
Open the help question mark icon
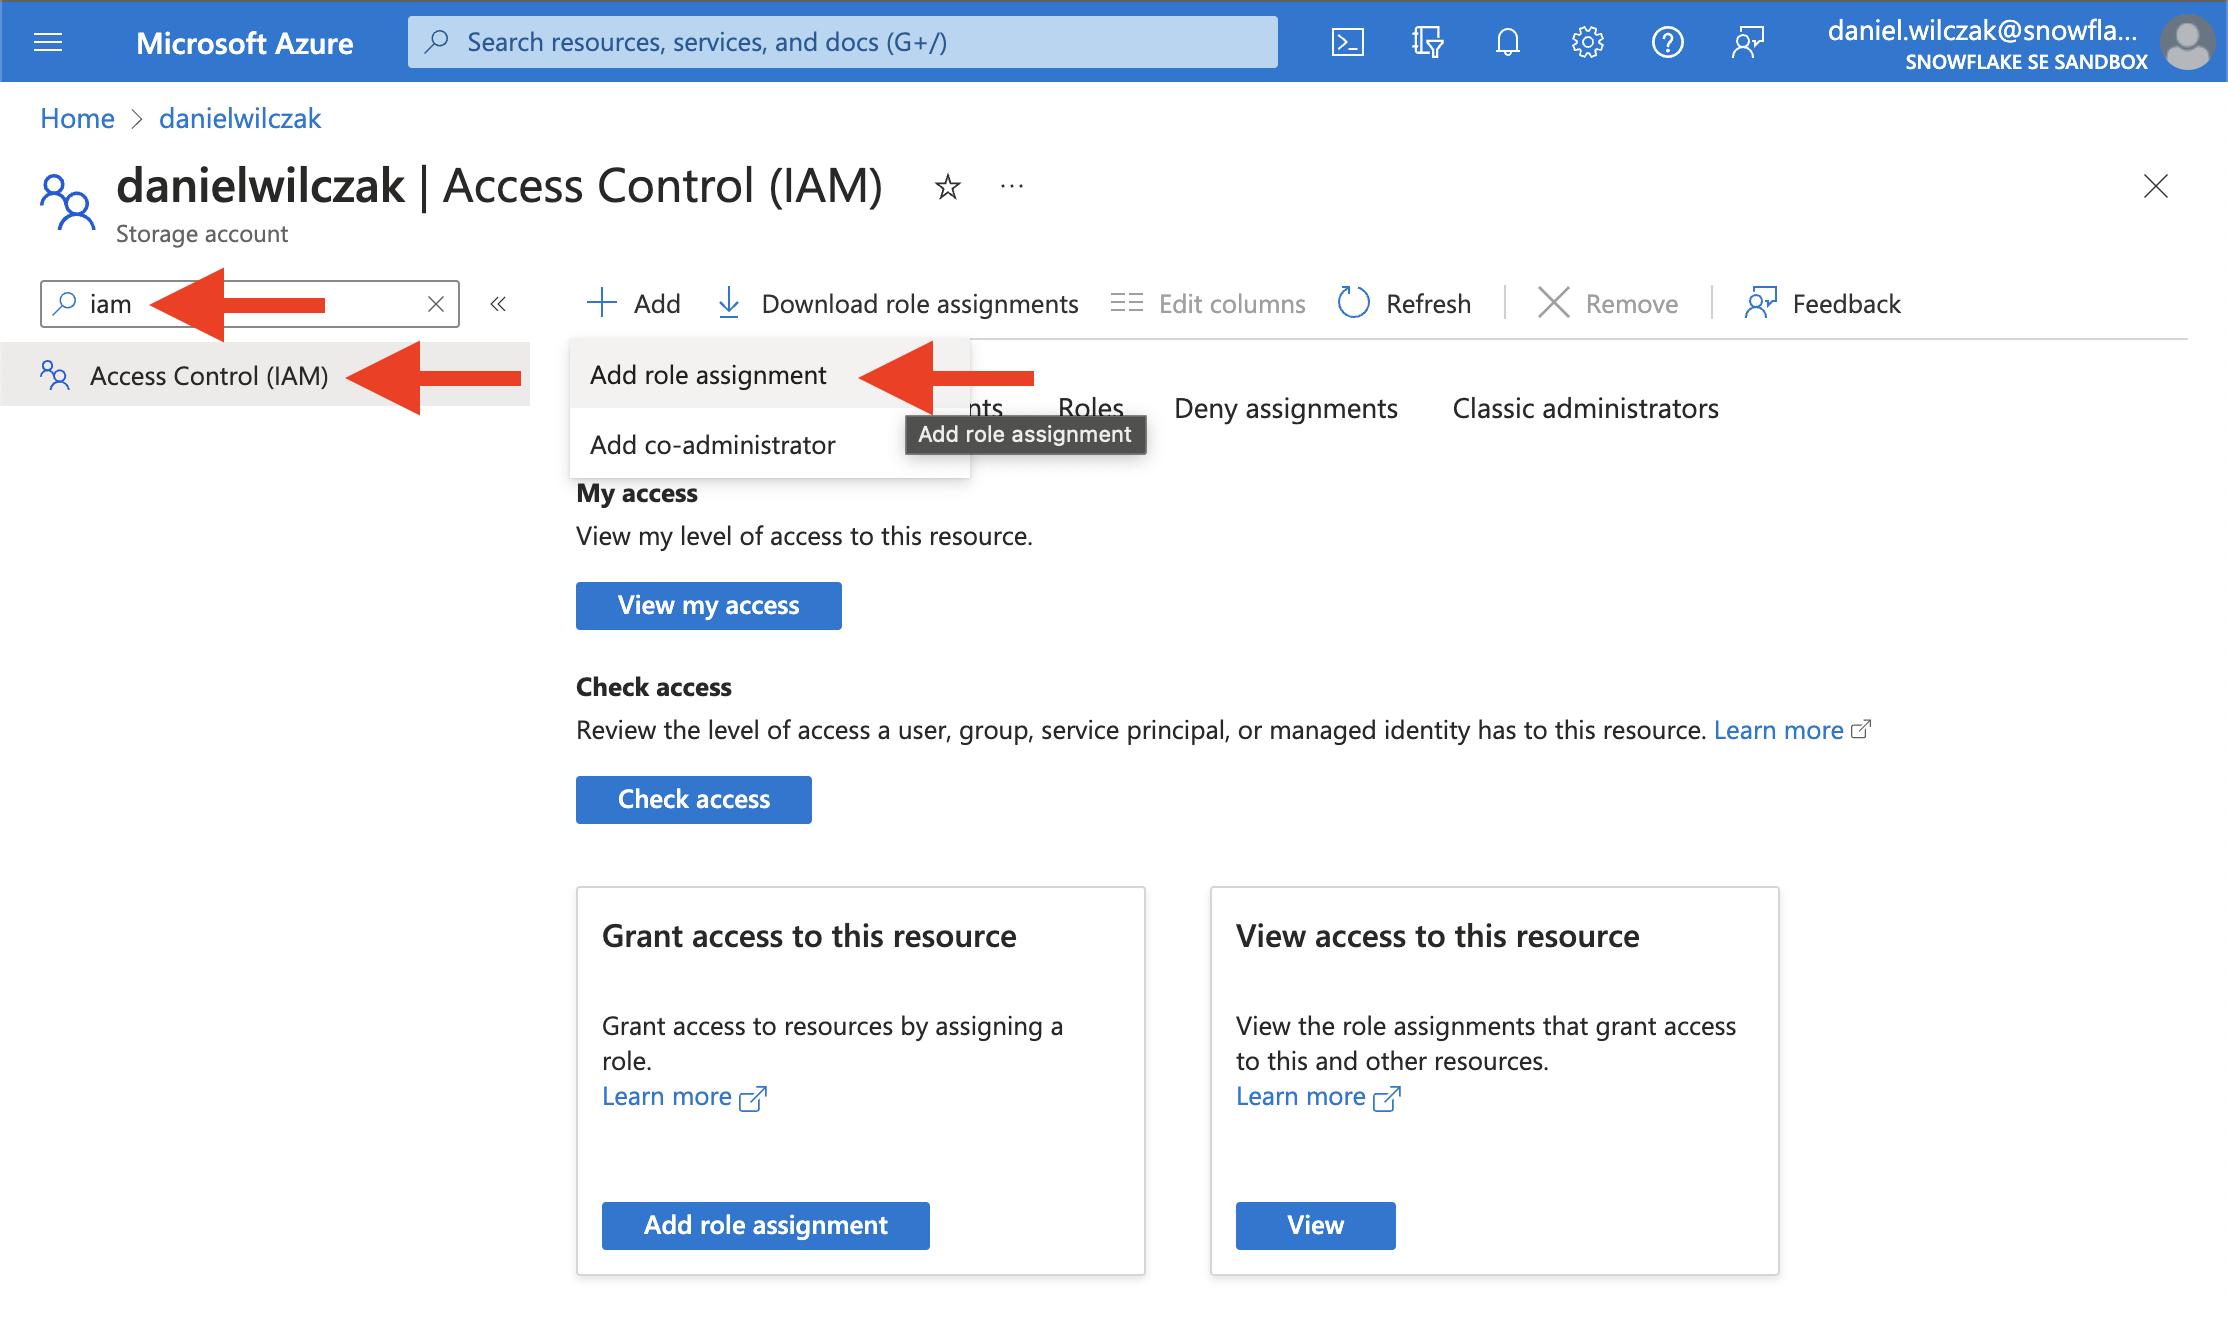coord(1667,42)
